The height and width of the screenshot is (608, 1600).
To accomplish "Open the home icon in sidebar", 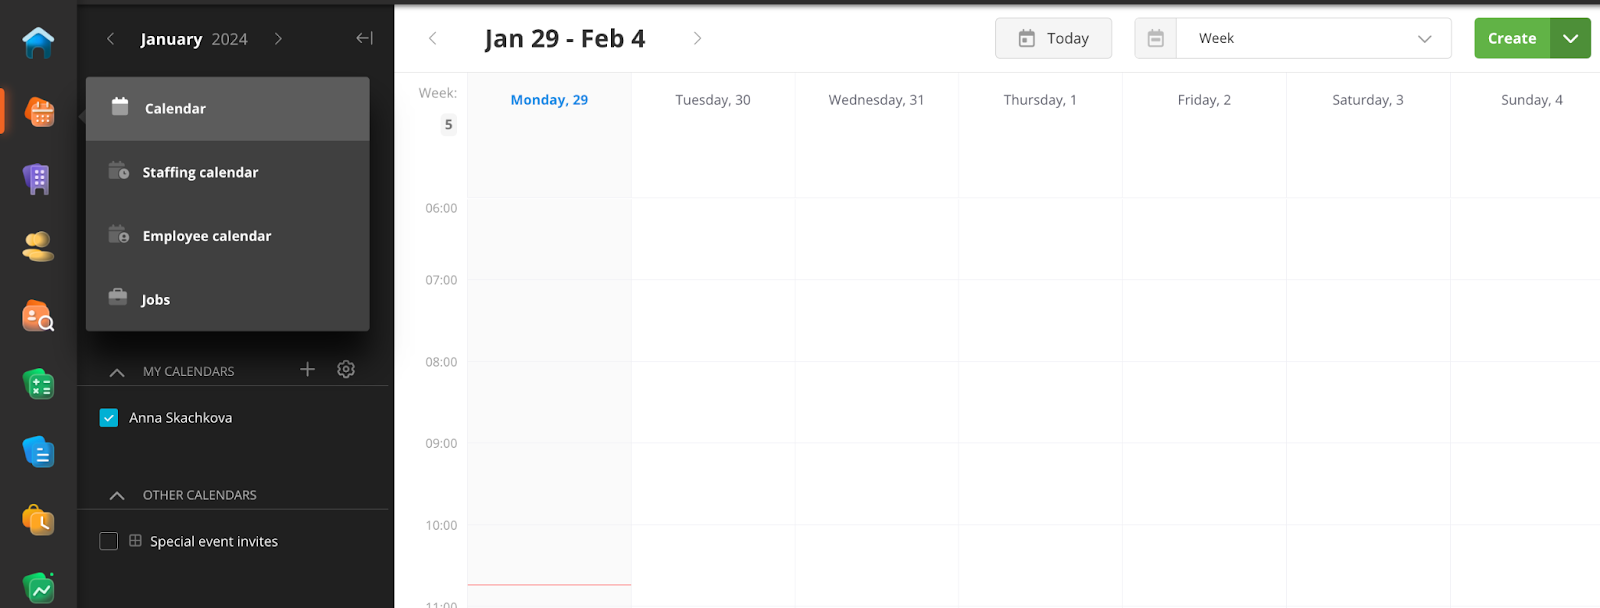I will click(x=38, y=42).
